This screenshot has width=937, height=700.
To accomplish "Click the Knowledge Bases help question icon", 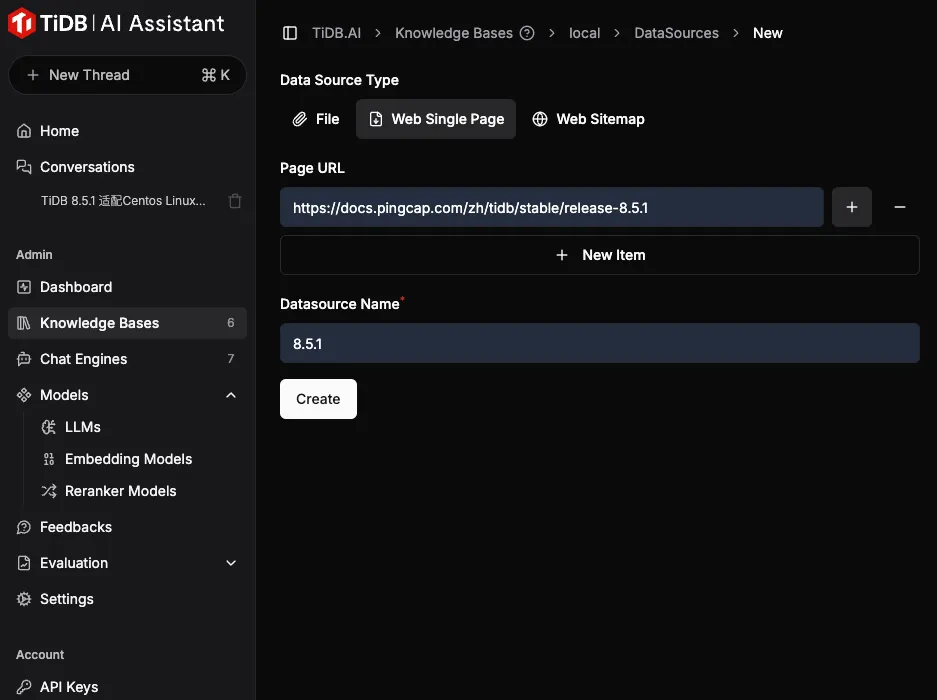I will tap(527, 33).
